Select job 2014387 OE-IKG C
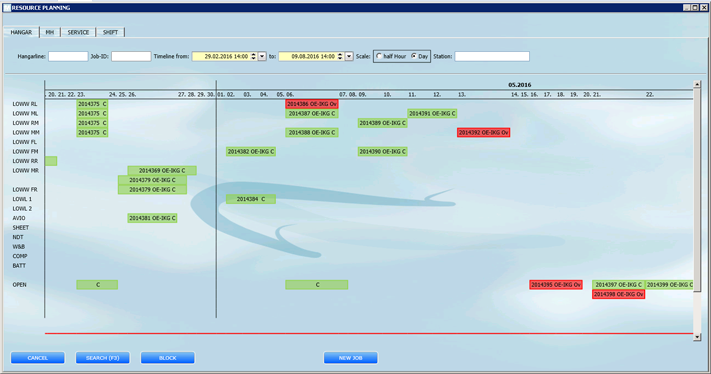Viewport: 711px width, 374px height. click(x=312, y=113)
